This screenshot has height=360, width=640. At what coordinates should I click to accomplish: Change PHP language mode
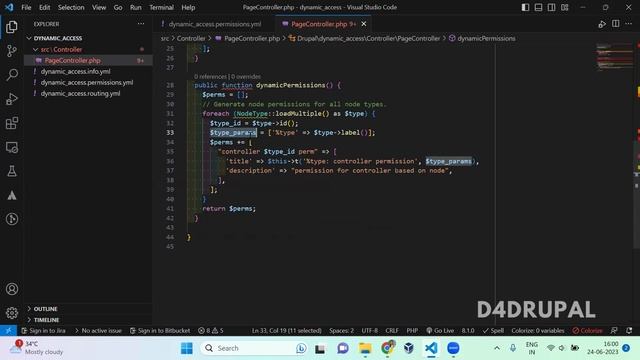pyautogui.click(x=412, y=331)
